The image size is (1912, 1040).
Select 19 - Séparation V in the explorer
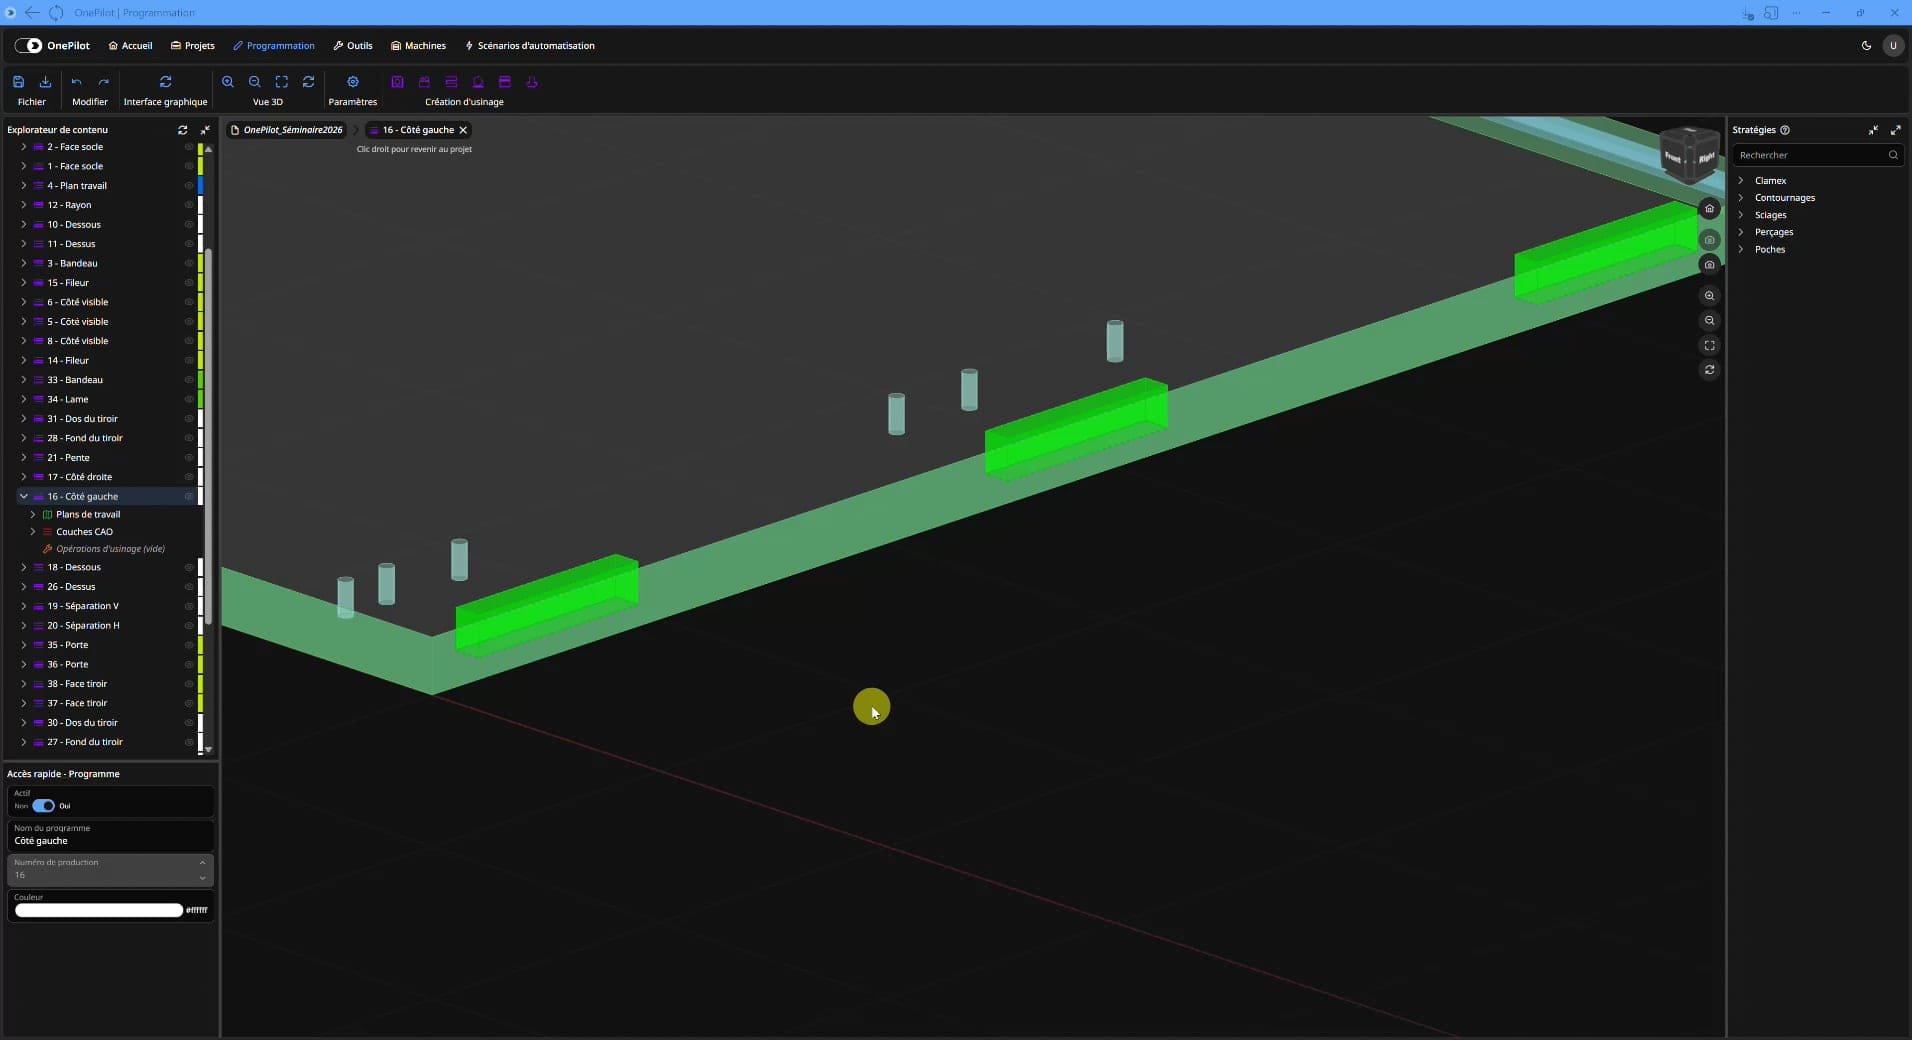[x=83, y=606]
